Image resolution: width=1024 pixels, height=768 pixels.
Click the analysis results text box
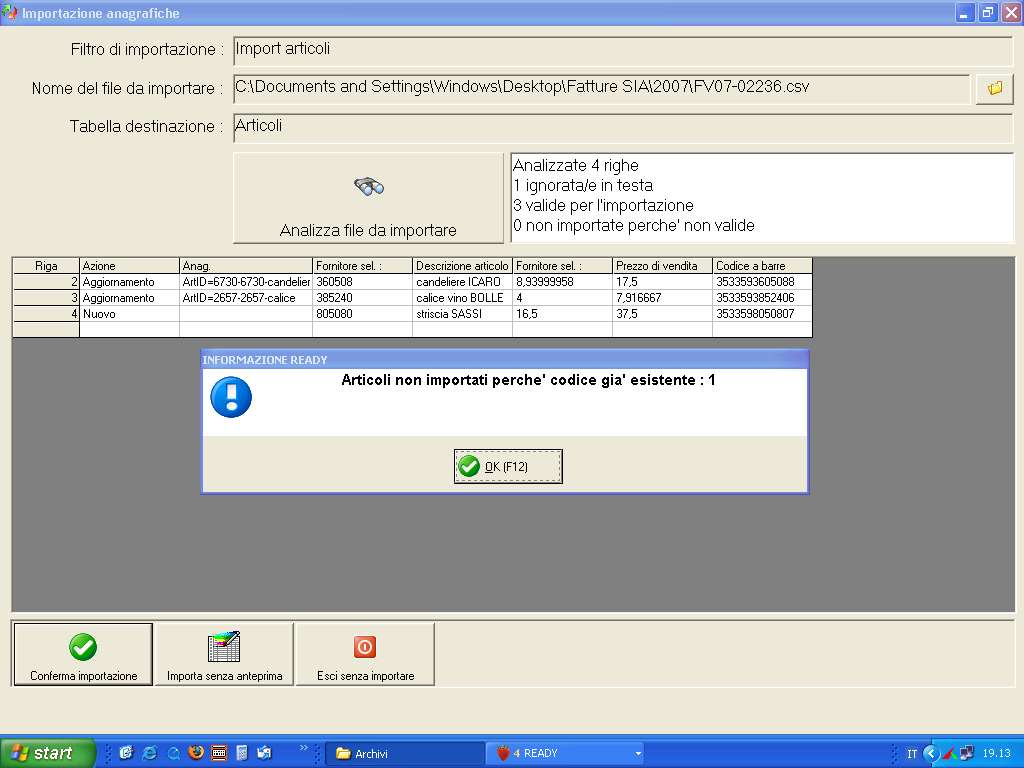761,198
